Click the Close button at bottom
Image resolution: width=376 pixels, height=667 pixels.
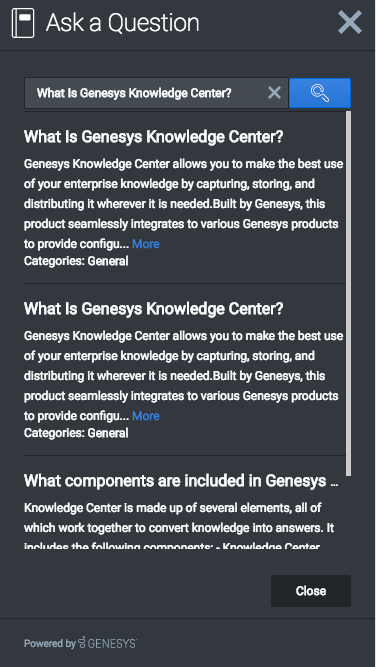(x=311, y=591)
